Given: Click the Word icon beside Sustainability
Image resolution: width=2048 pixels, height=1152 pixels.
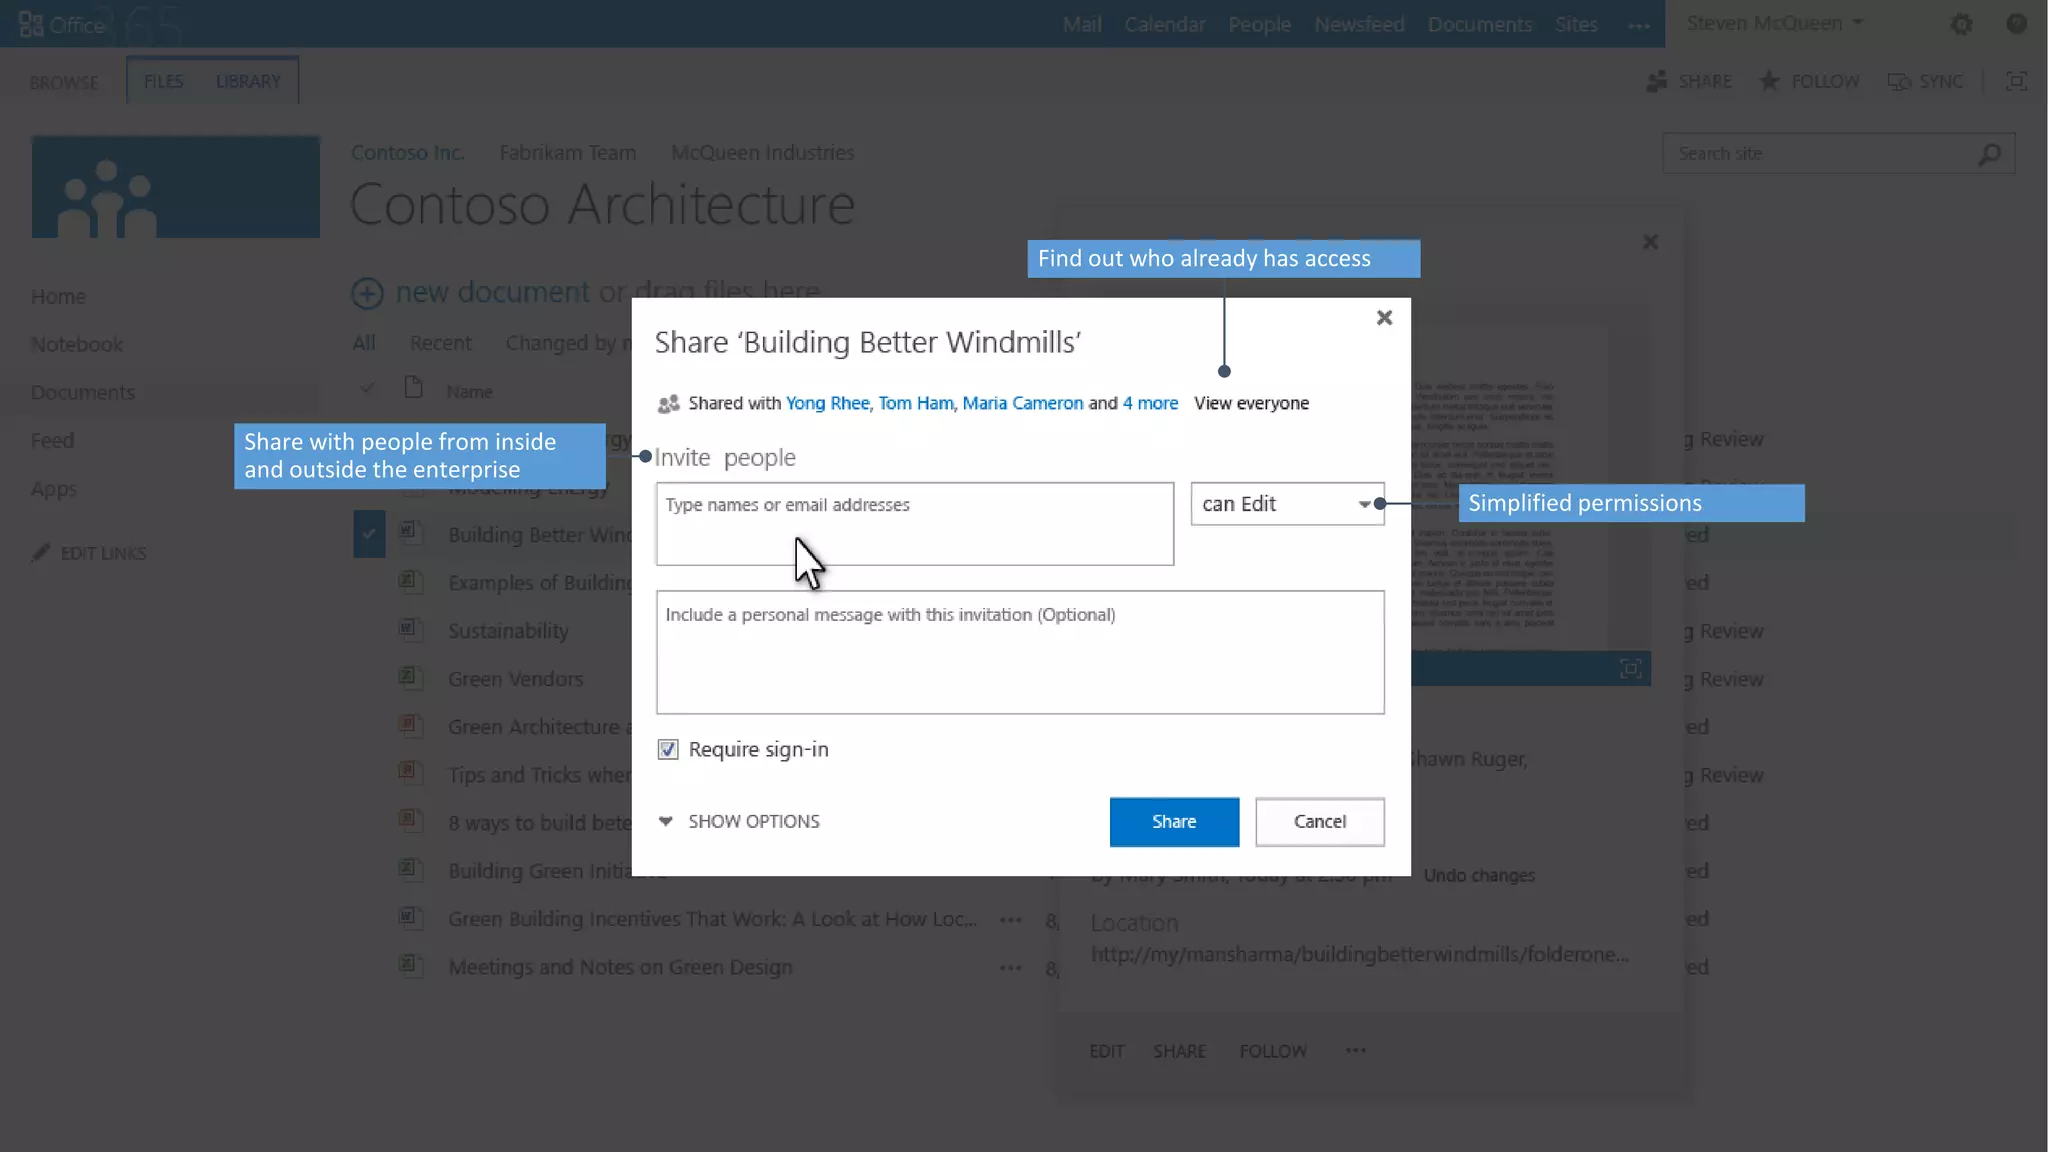Looking at the screenshot, I should [410, 629].
